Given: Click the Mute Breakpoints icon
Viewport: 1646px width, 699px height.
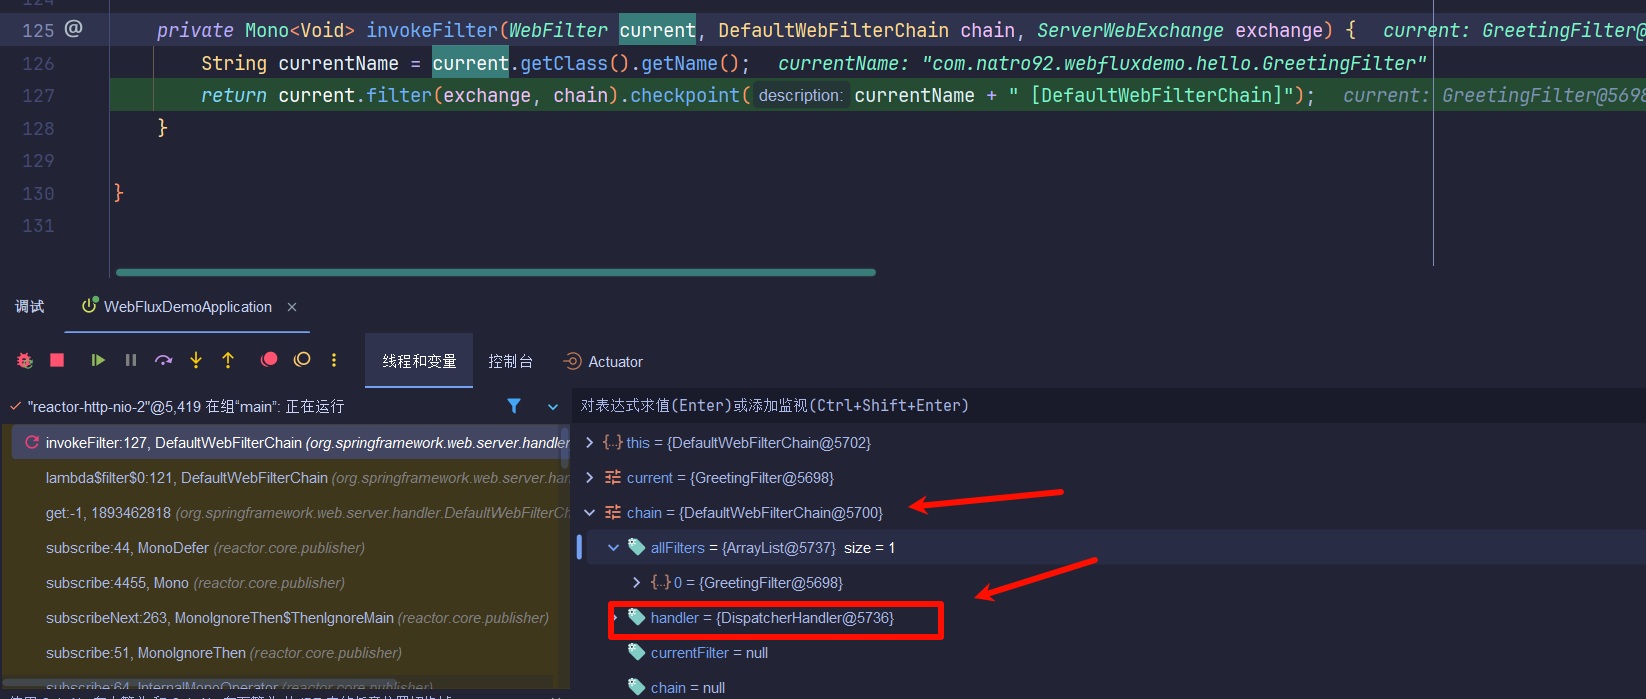Looking at the screenshot, I should [302, 360].
